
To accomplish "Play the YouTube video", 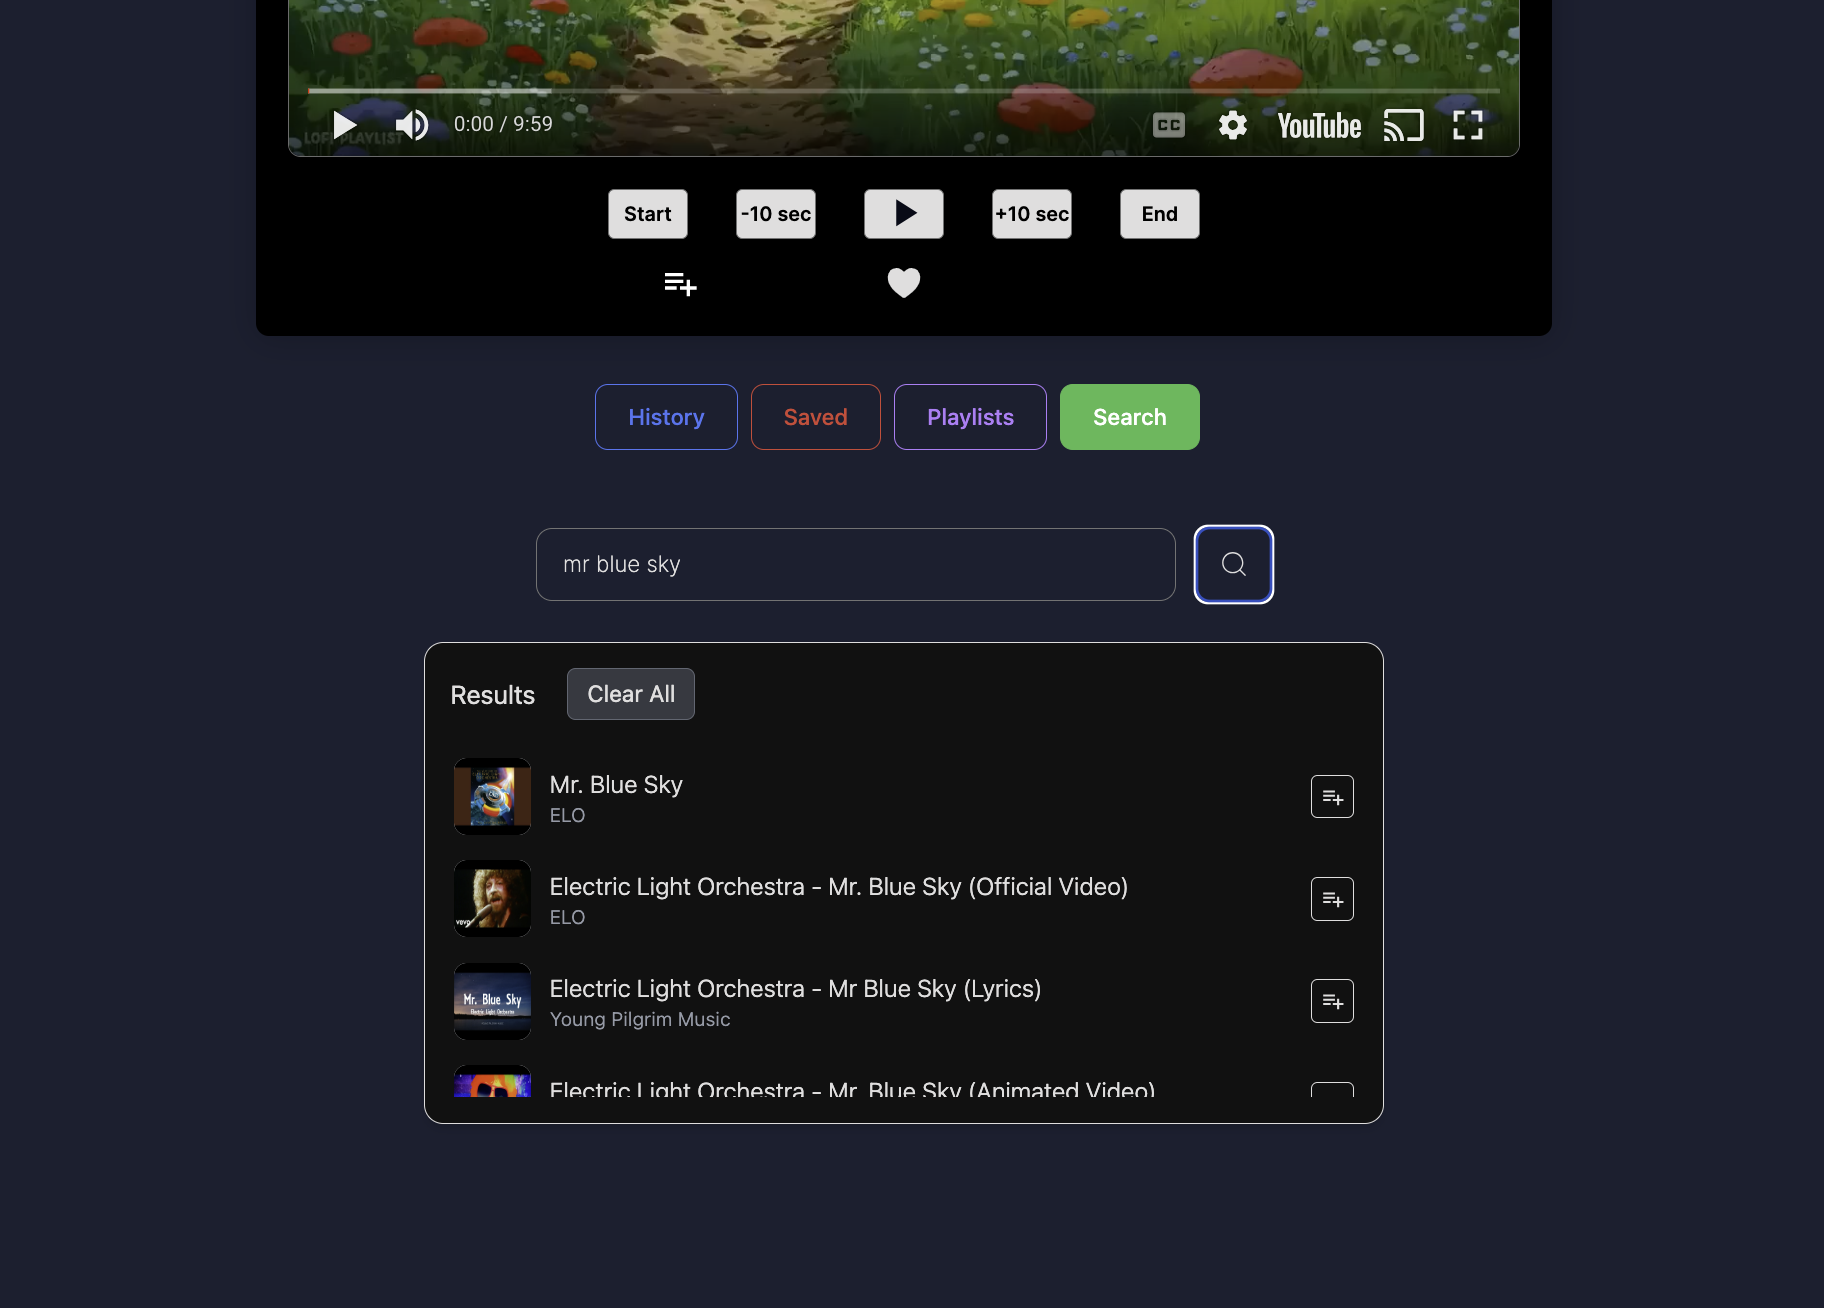I will point(345,125).
